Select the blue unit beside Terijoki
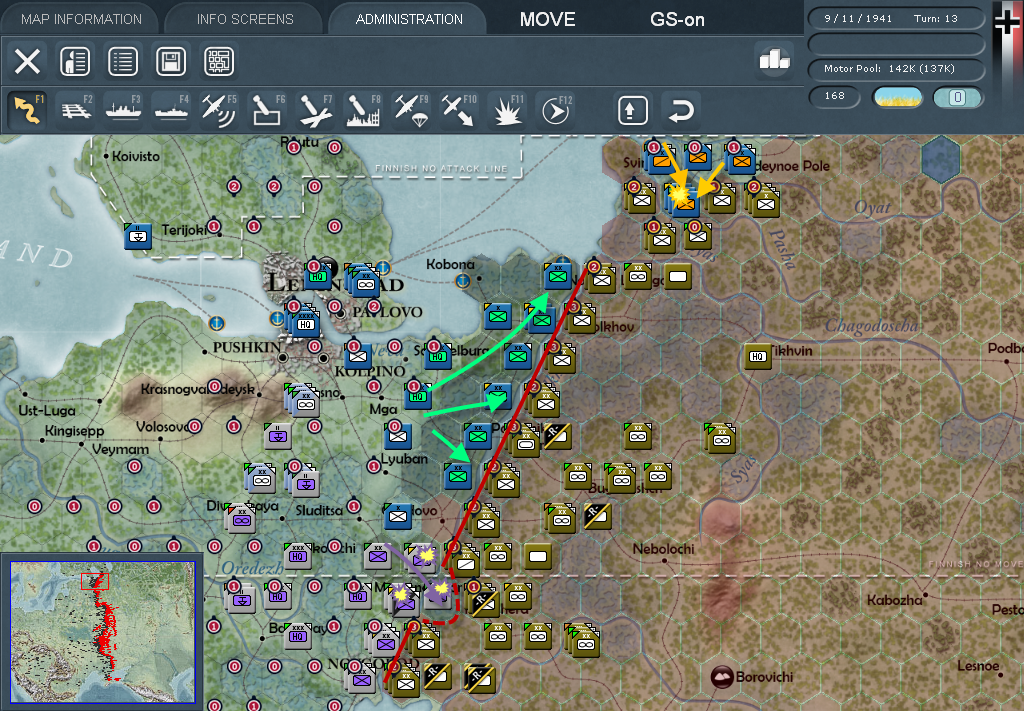 [x=138, y=235]
